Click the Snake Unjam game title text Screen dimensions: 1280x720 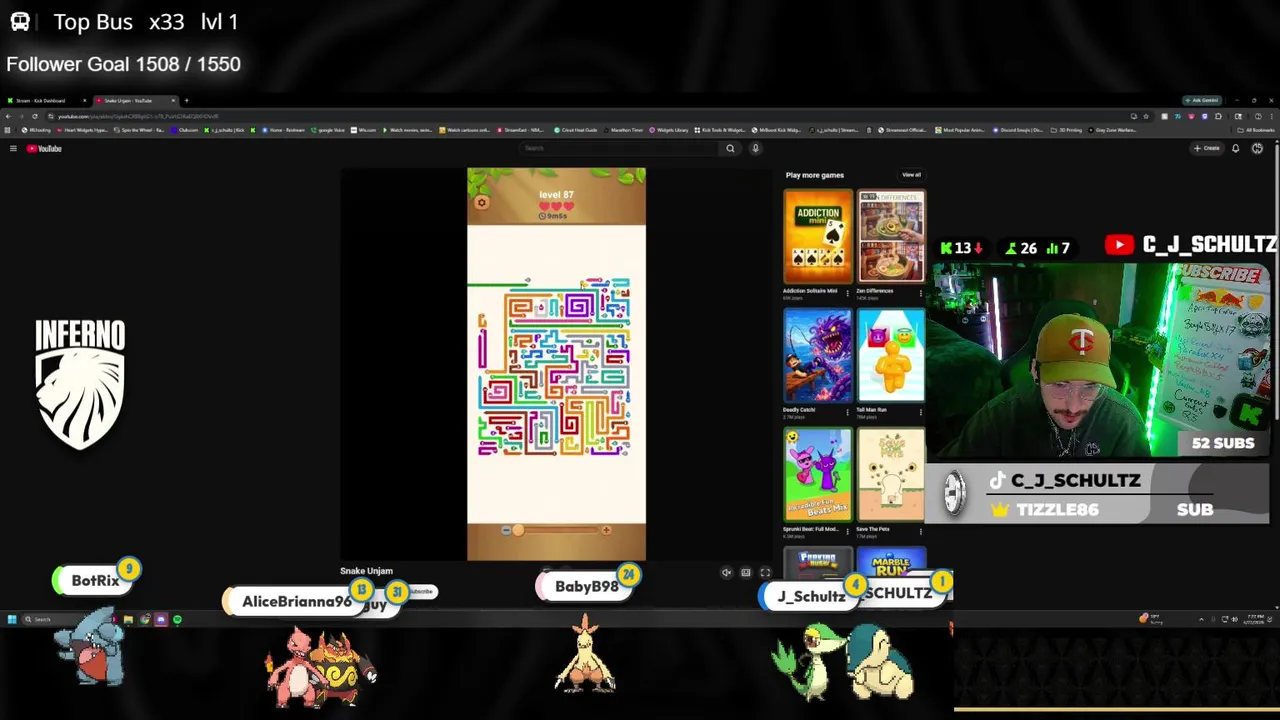(x=366, y=571)
